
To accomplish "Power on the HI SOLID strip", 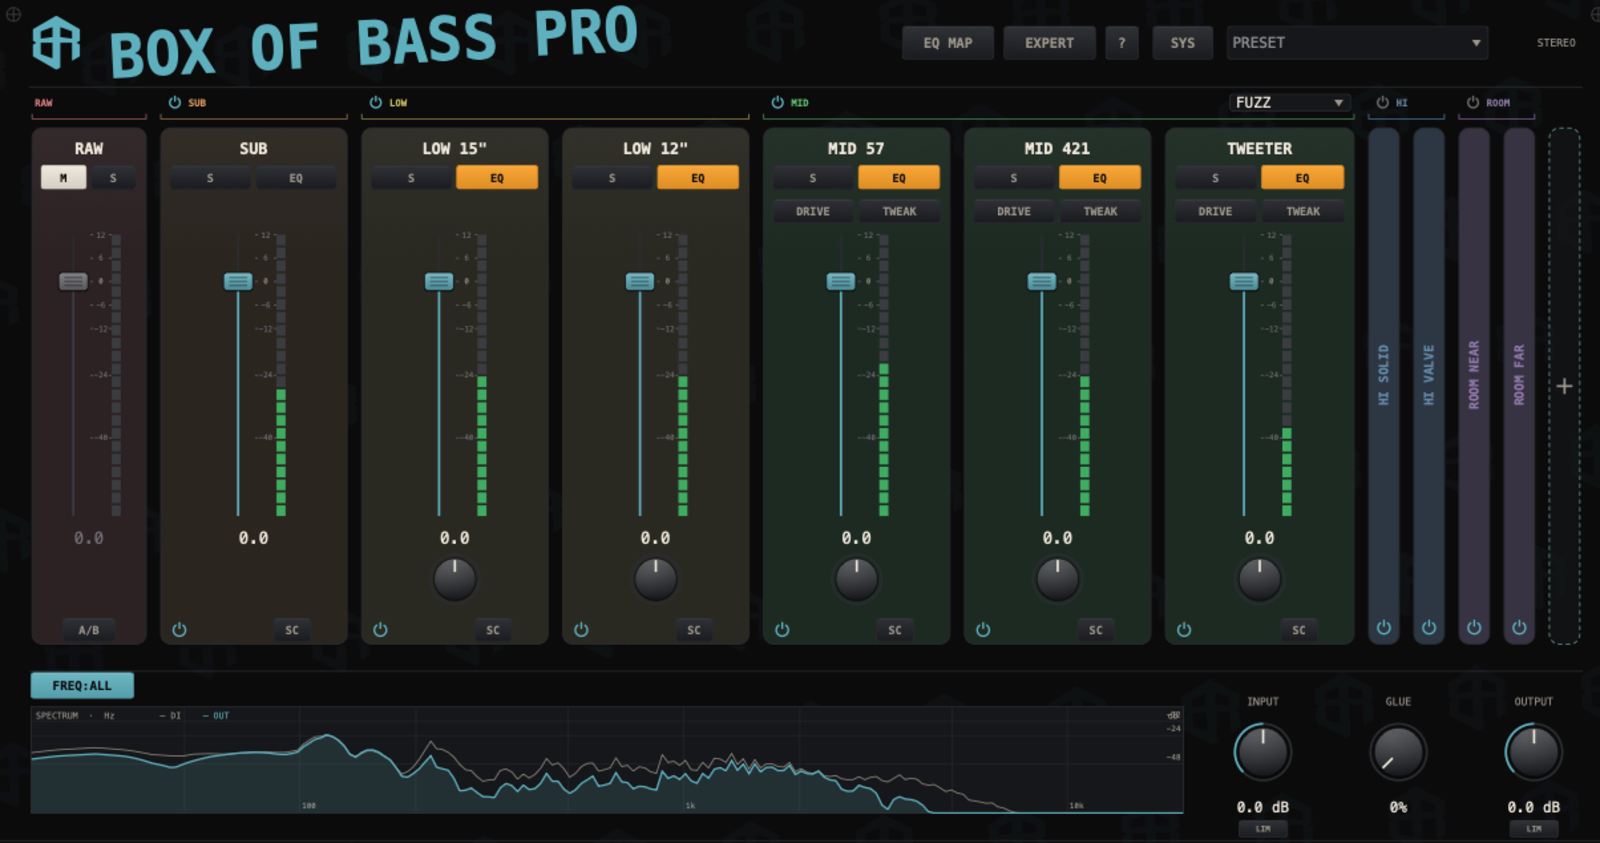I will [1384, 628].
